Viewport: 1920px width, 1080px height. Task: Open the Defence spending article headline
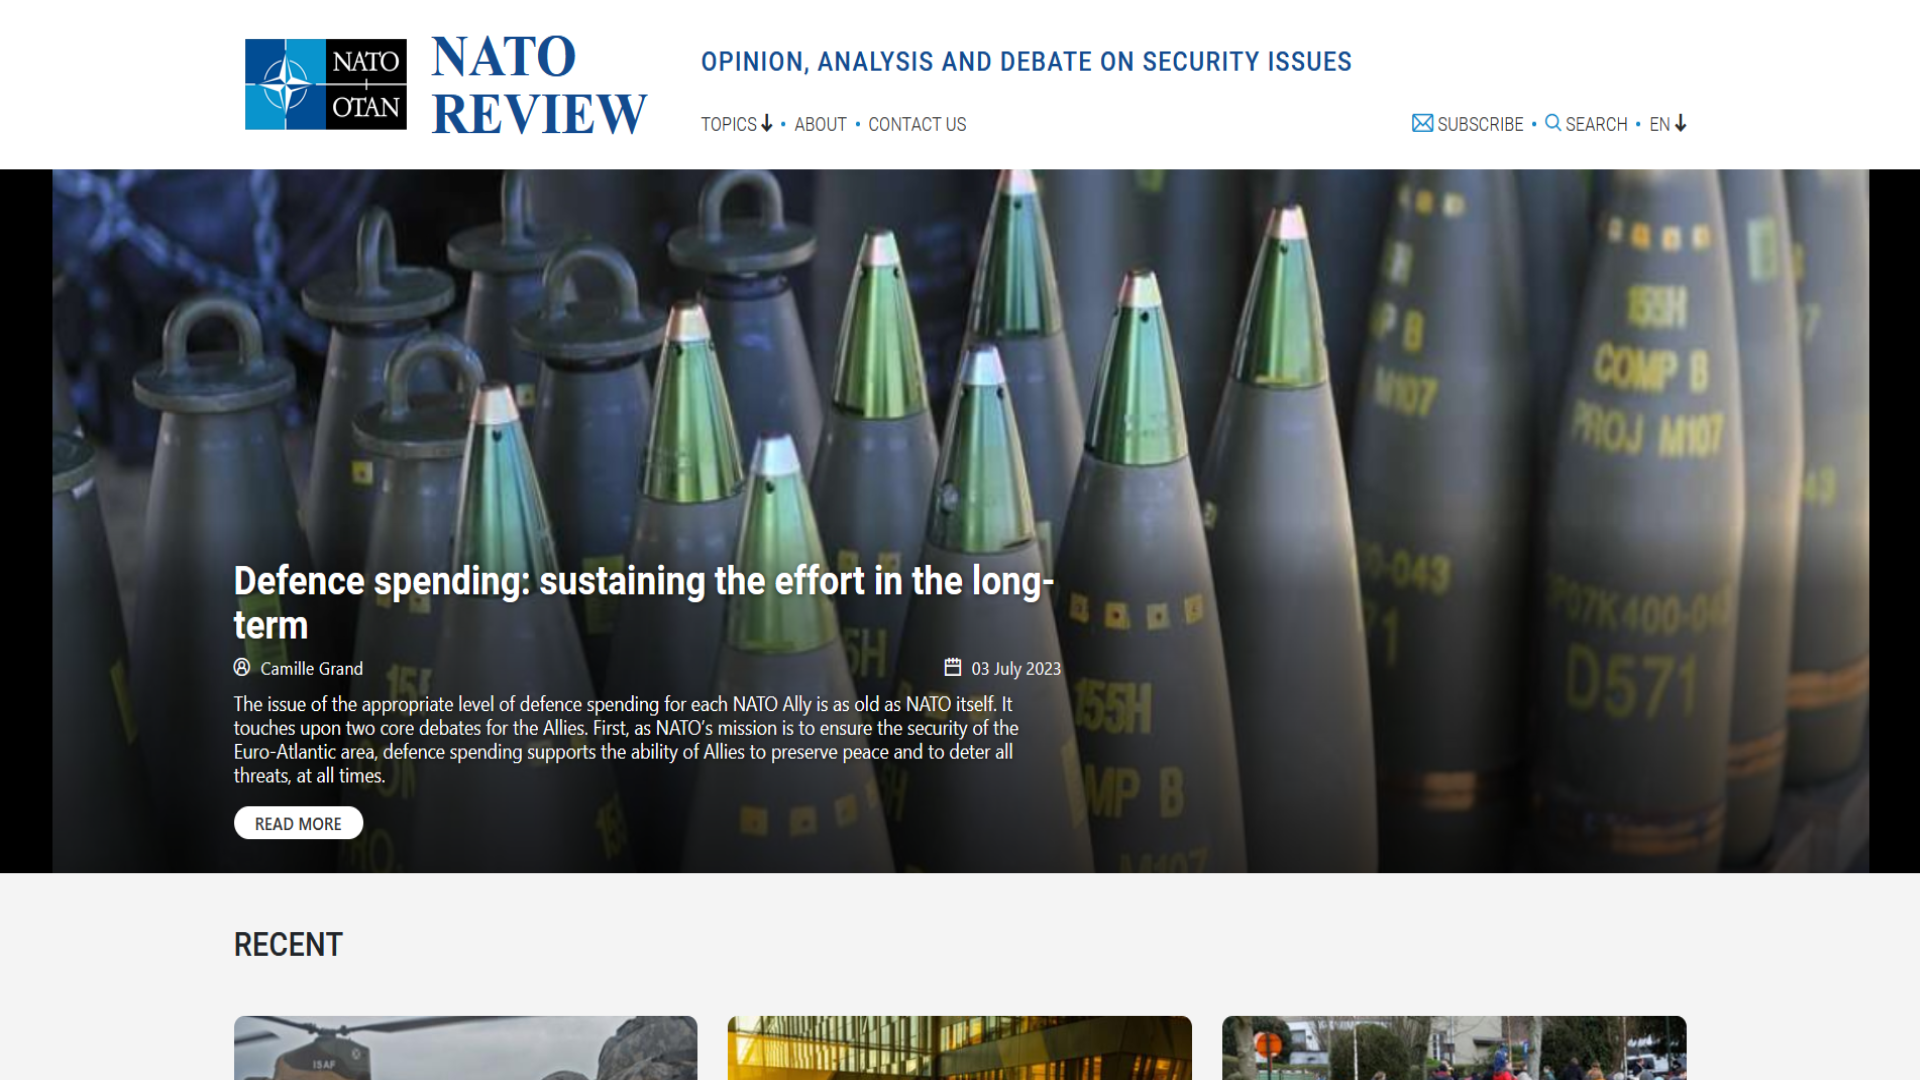pos(643,602)
